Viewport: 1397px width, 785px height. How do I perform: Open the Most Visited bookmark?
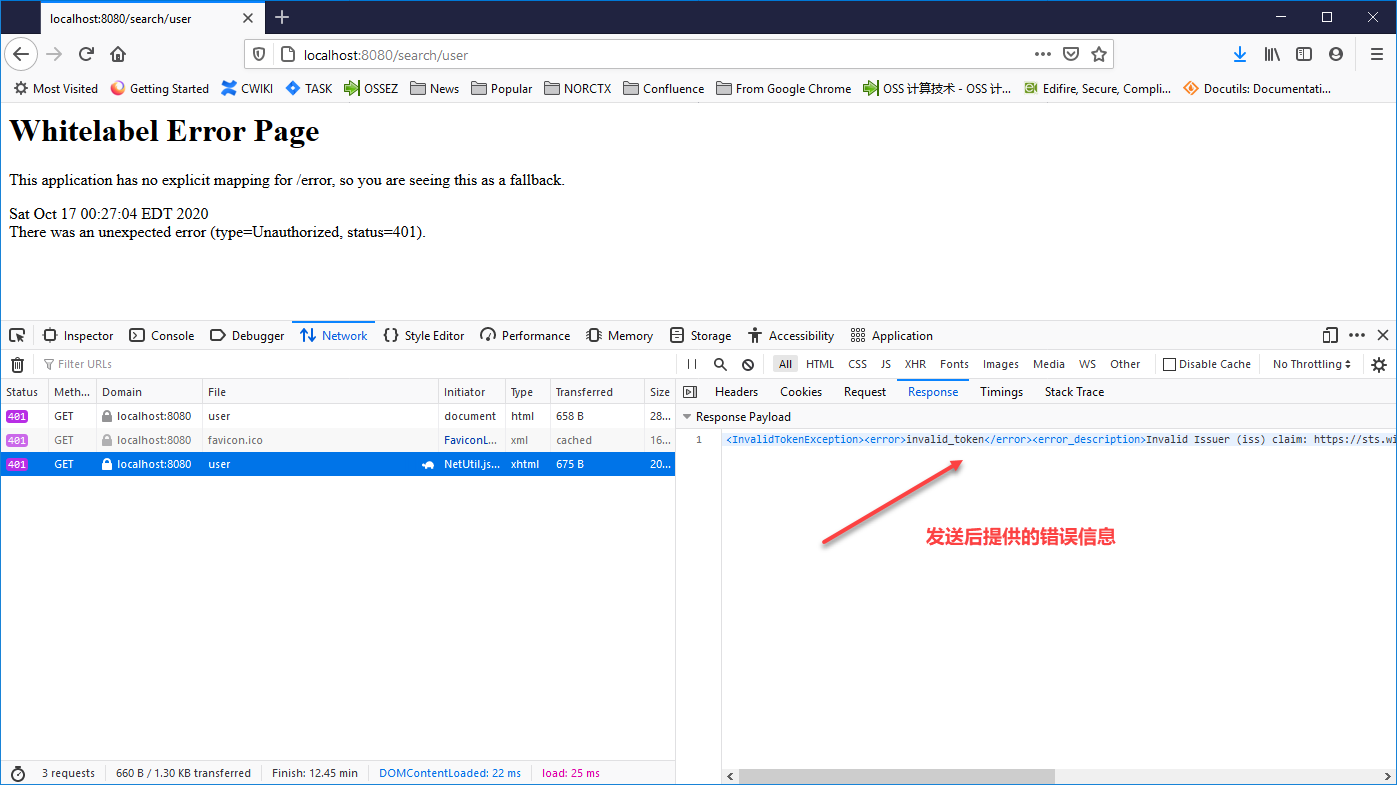(55, 88)
